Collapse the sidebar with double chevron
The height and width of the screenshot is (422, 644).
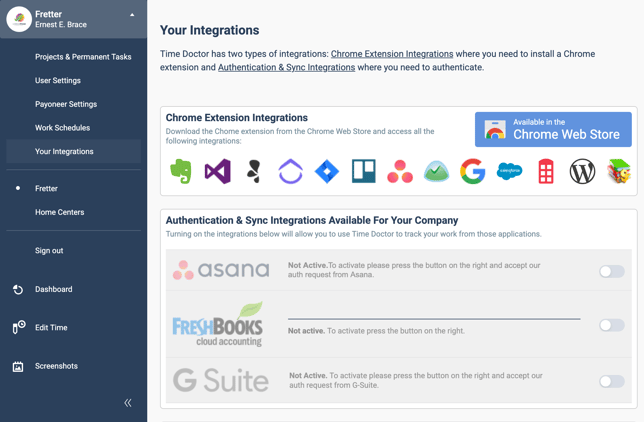click(x=128, y=403)
